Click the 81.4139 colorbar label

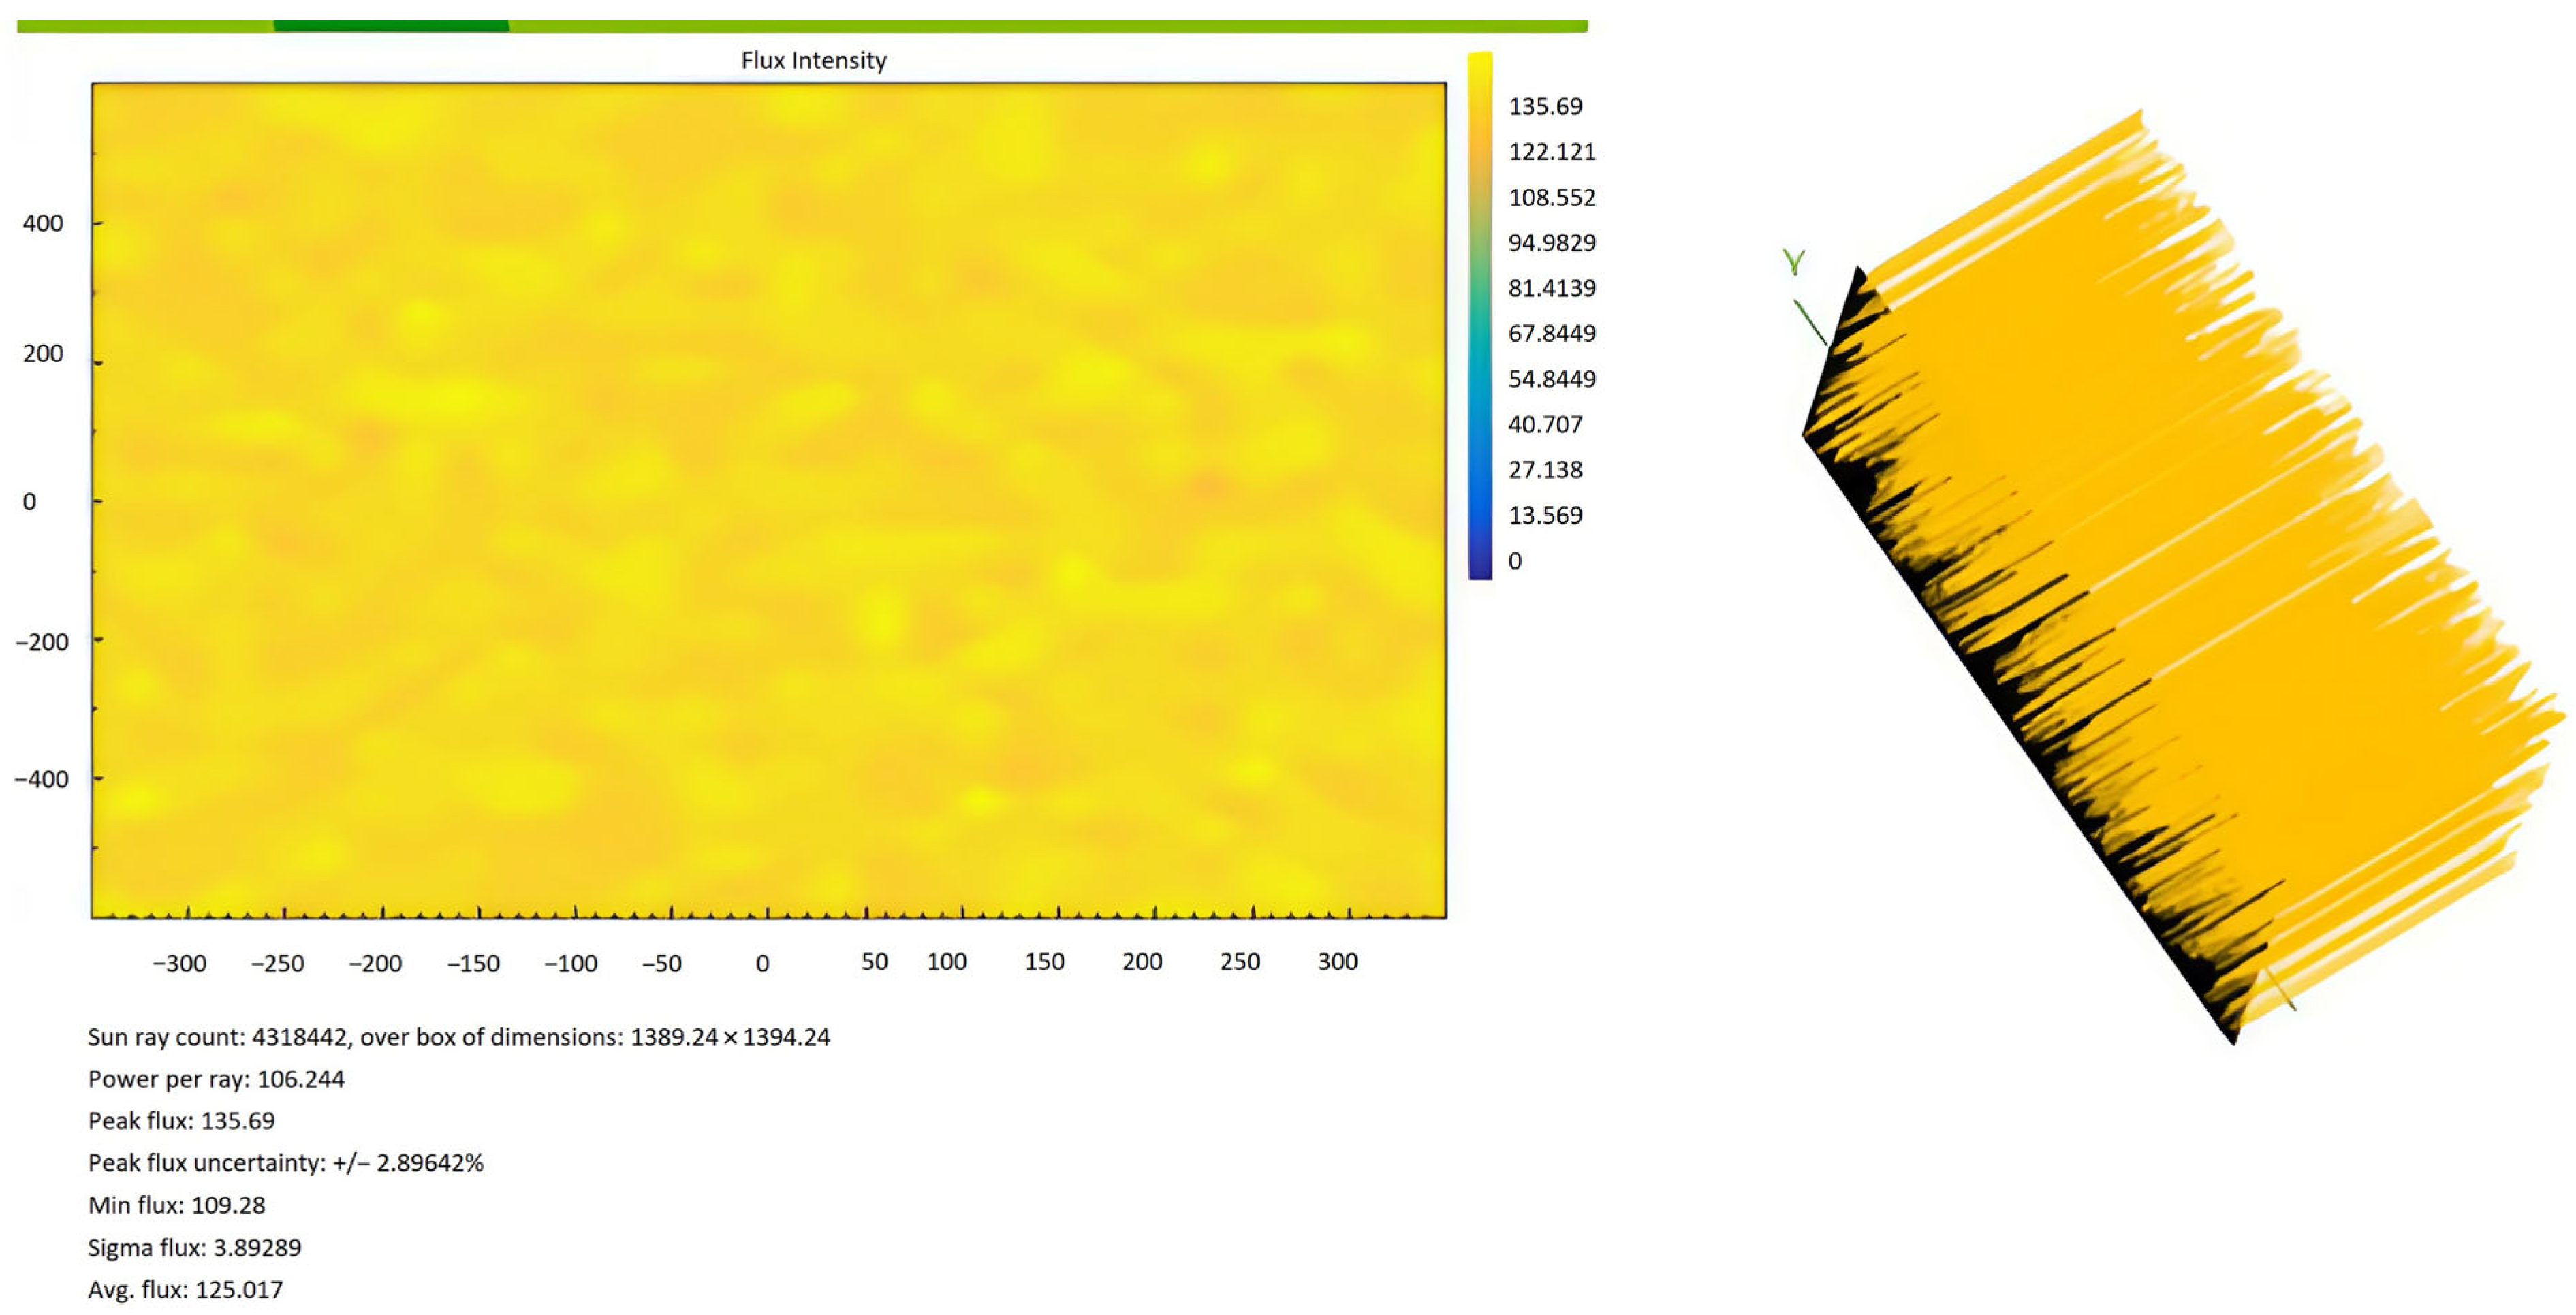tap(1551, 288)
